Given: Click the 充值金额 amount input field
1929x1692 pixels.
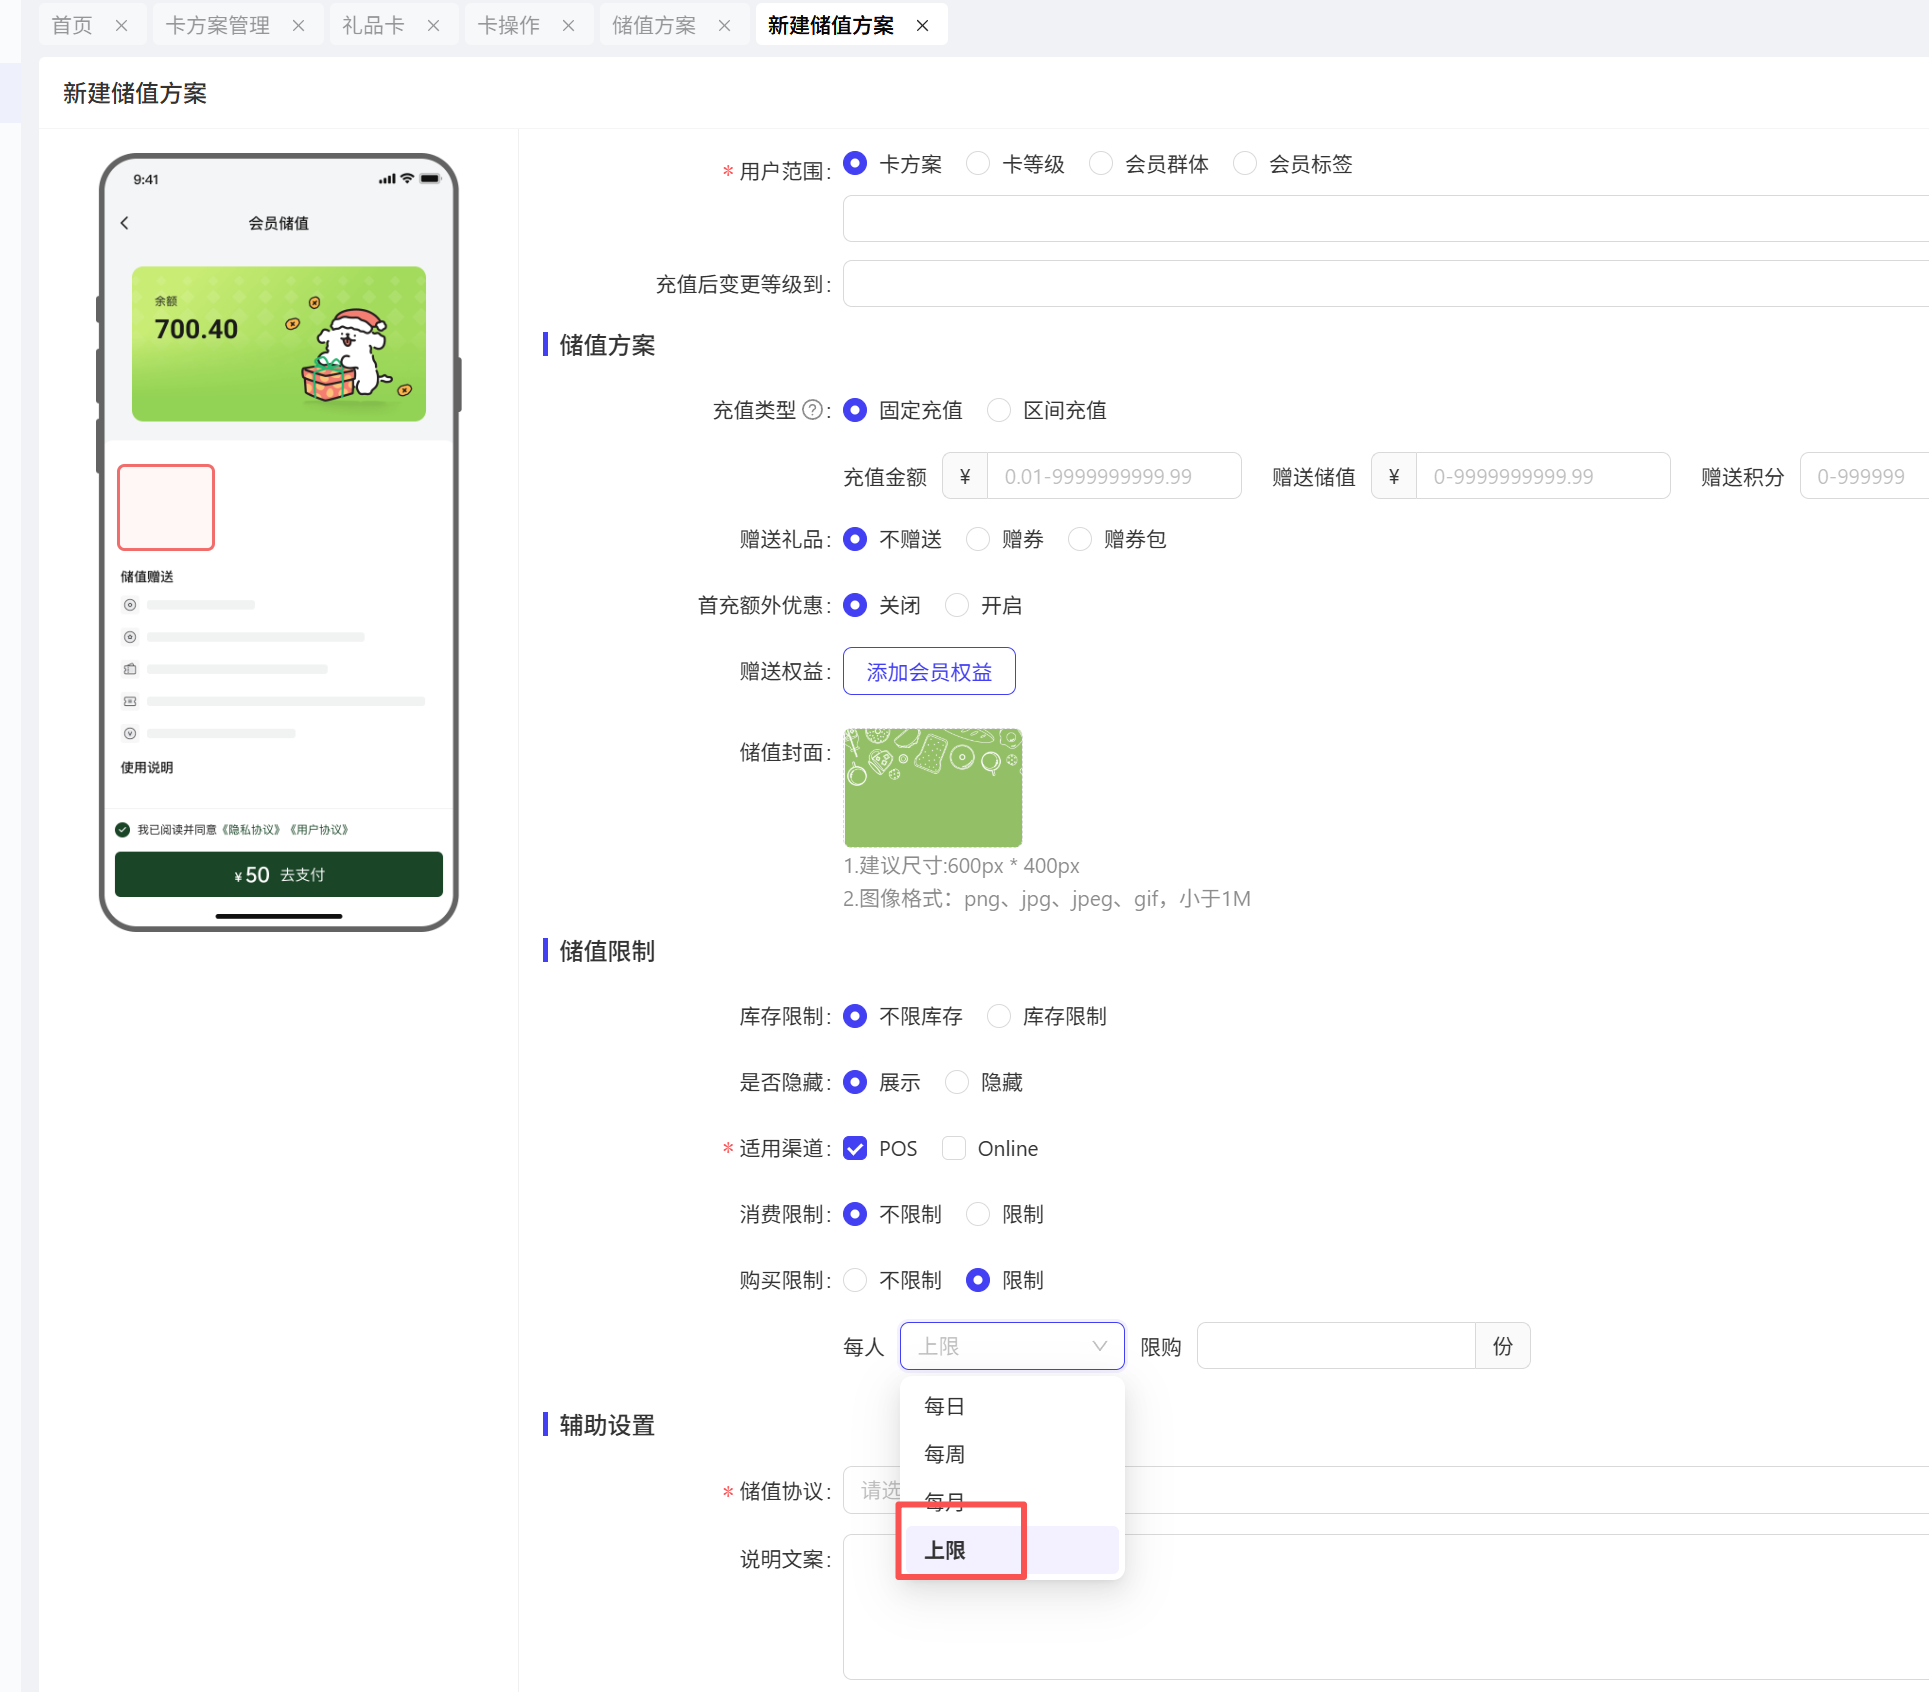Looking at the screenshot, I should pos(1113,476).
